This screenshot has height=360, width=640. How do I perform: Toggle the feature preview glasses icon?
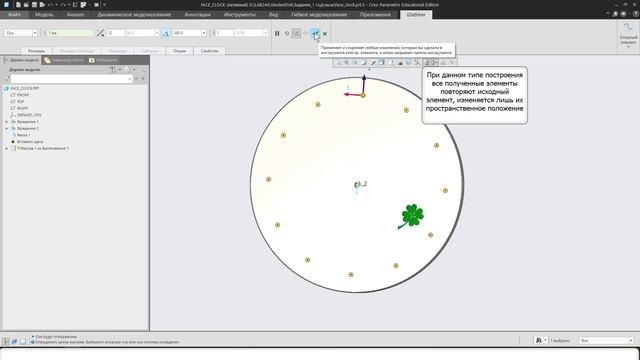[x=306, y=33]
